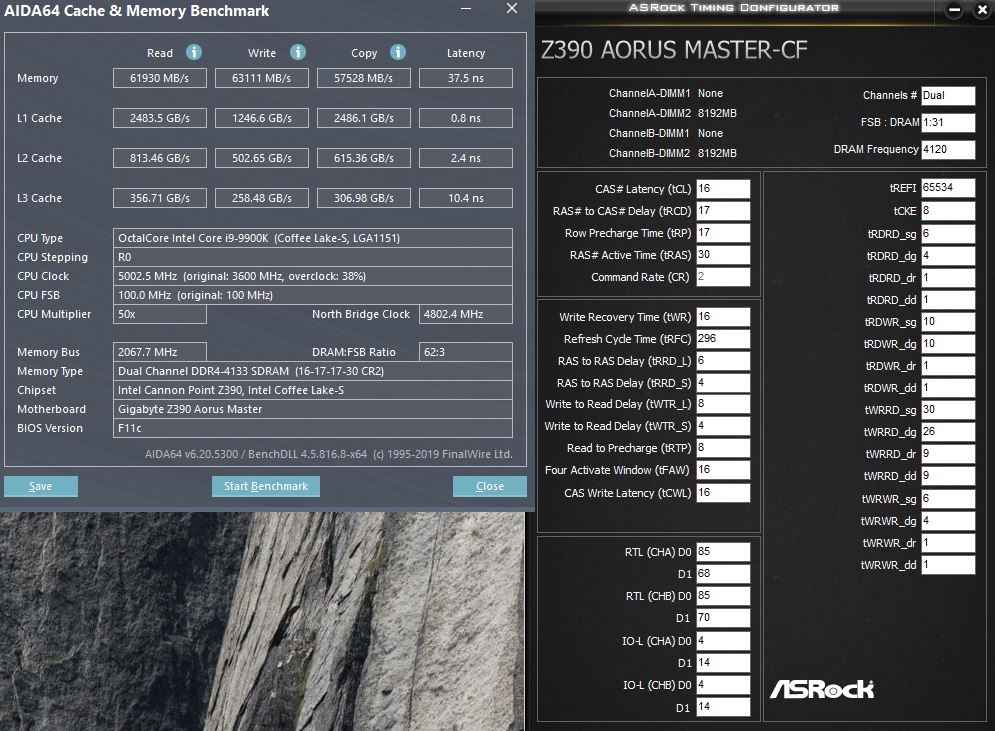This screenshot has width=995, height=731.
Task: Click the Motherboard field Gigabyte Z390 Aorus Master
Action: [x=313, y=409]
